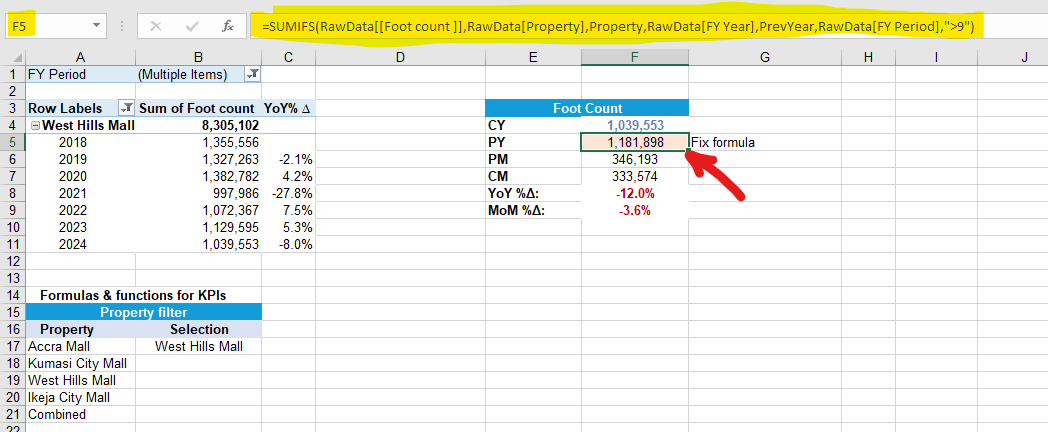Screen dimensions: 1048x432
Task: Click the 1,355,556 foot count cell
Action: (199, 142)
